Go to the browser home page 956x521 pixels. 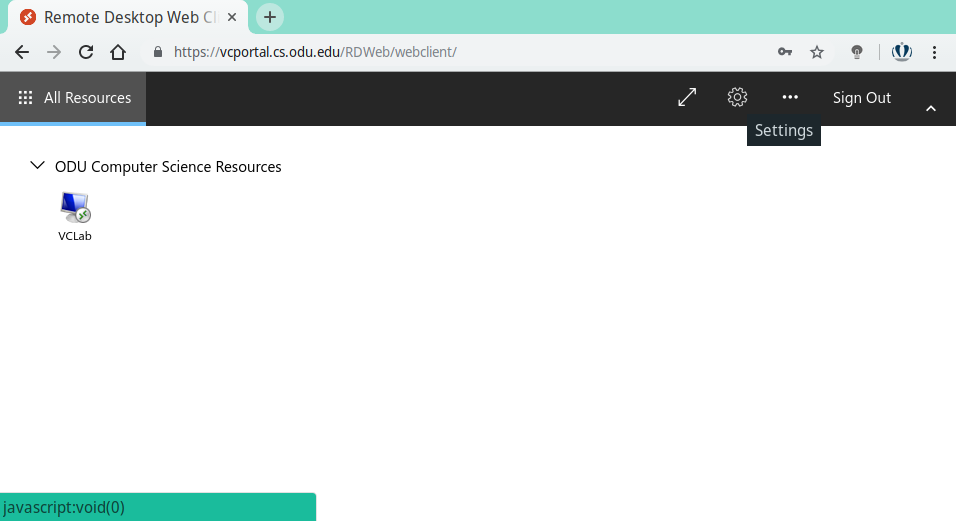pyautogui.click(x=118, y=52)
